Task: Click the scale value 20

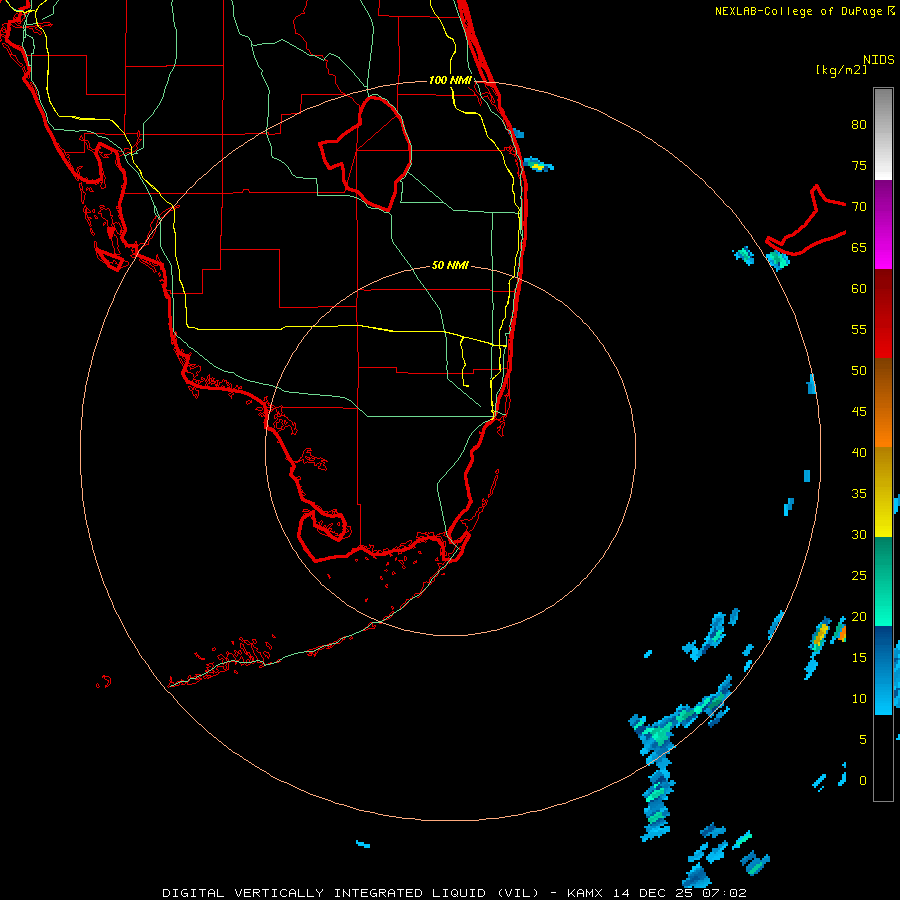Action: click(x=859, y=617)
